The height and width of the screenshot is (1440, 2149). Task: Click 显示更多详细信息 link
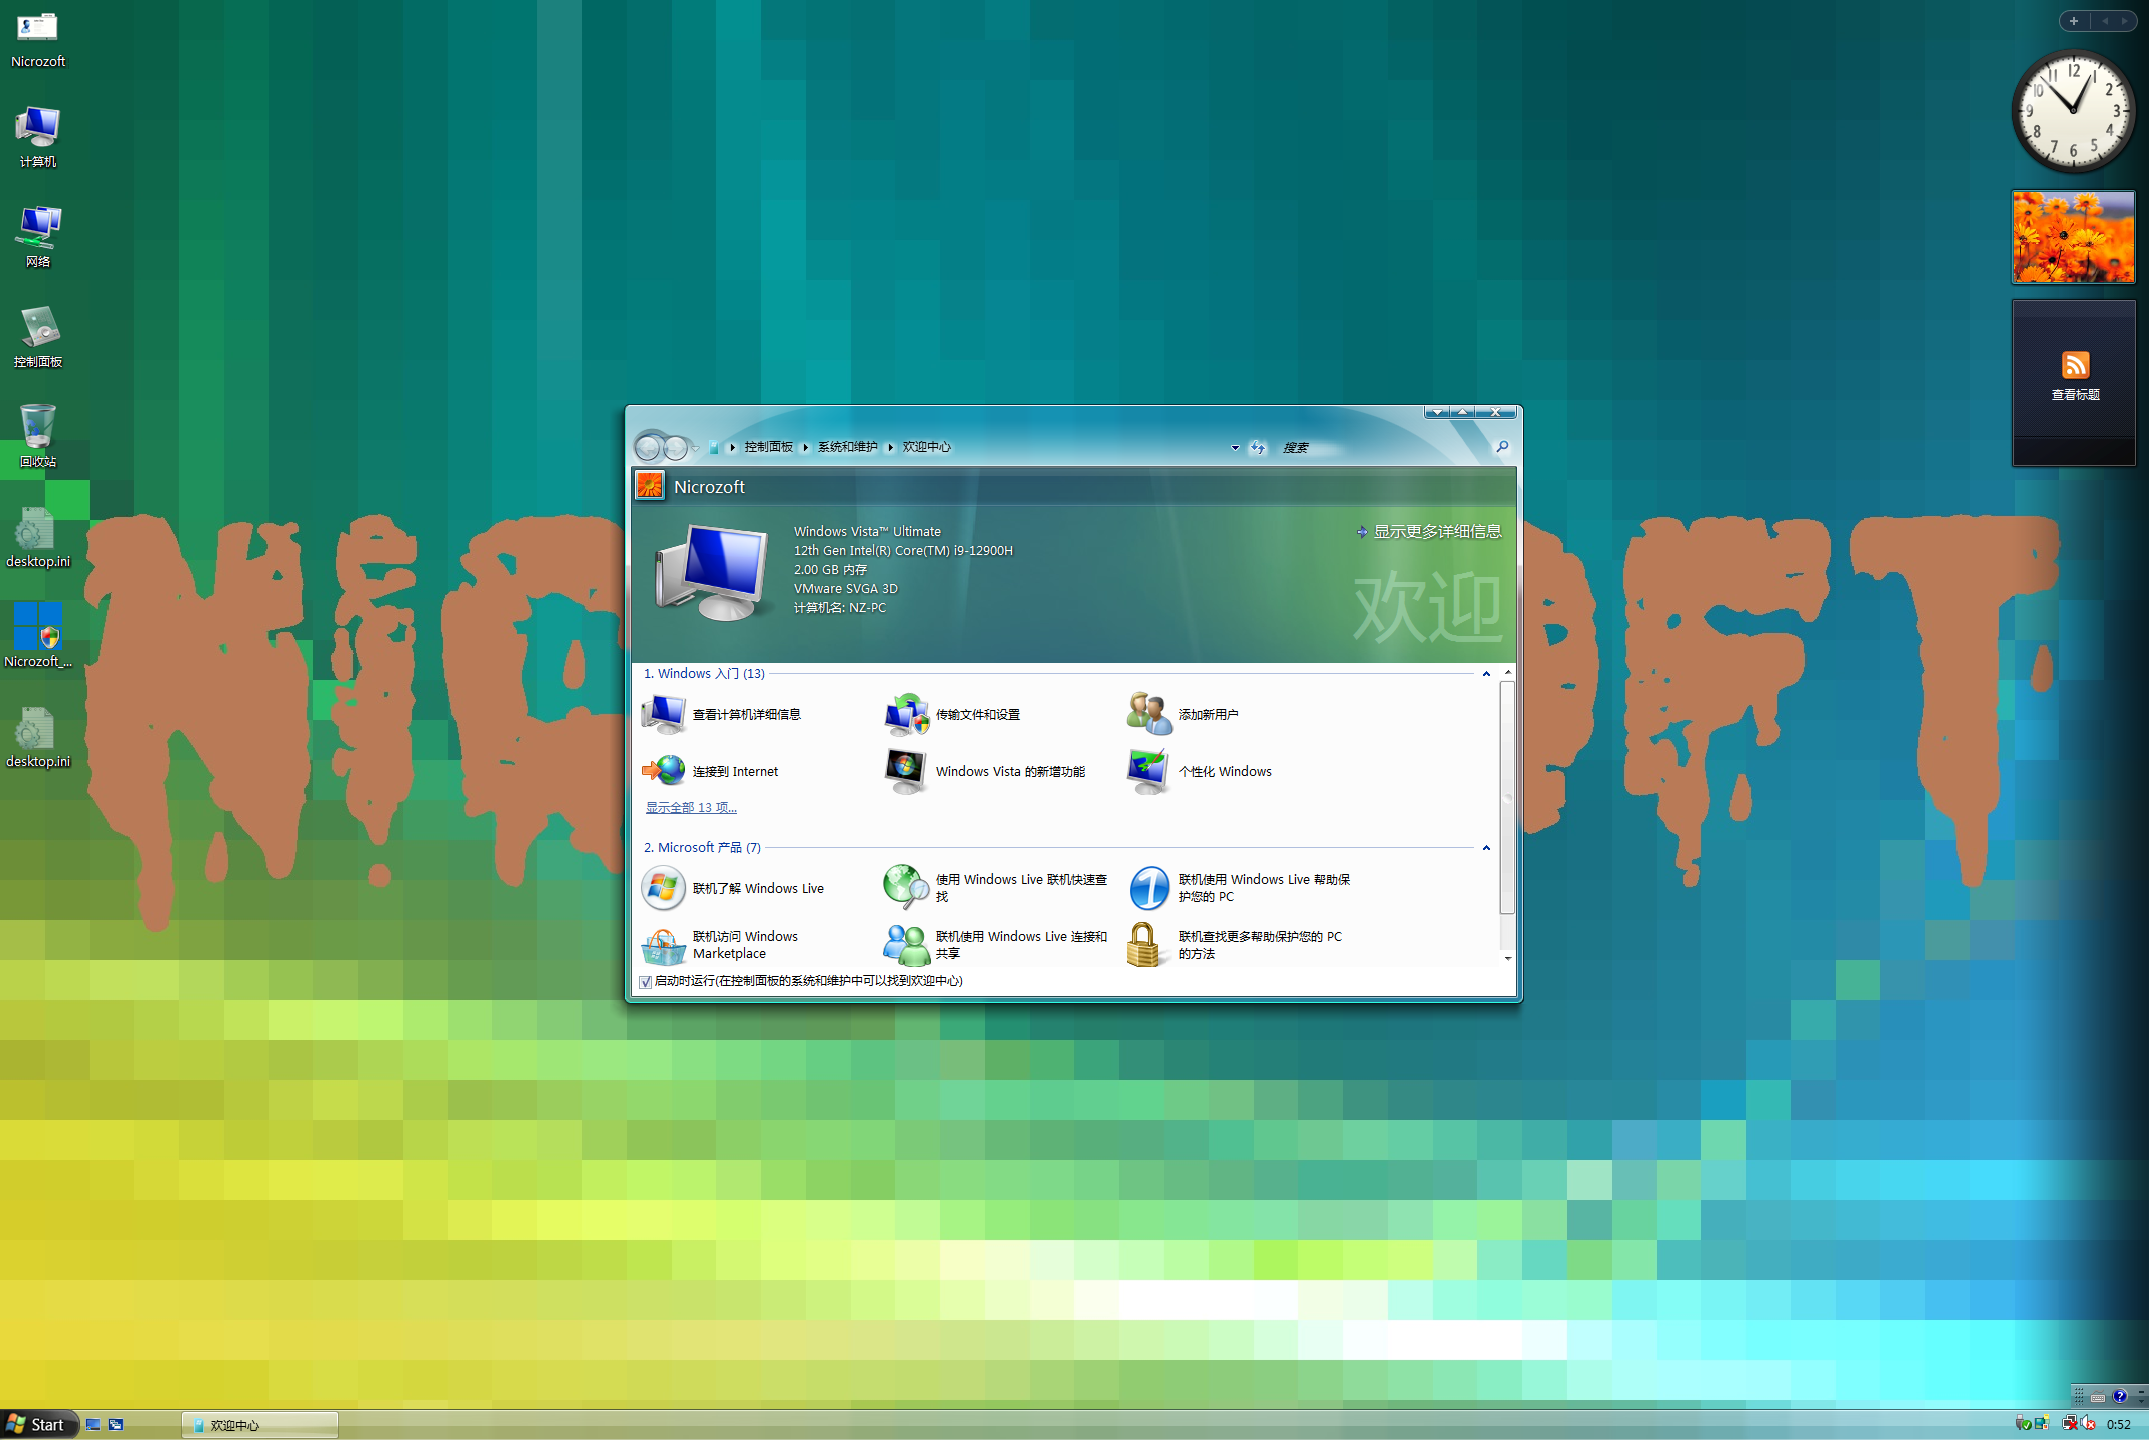[1436, 532]
